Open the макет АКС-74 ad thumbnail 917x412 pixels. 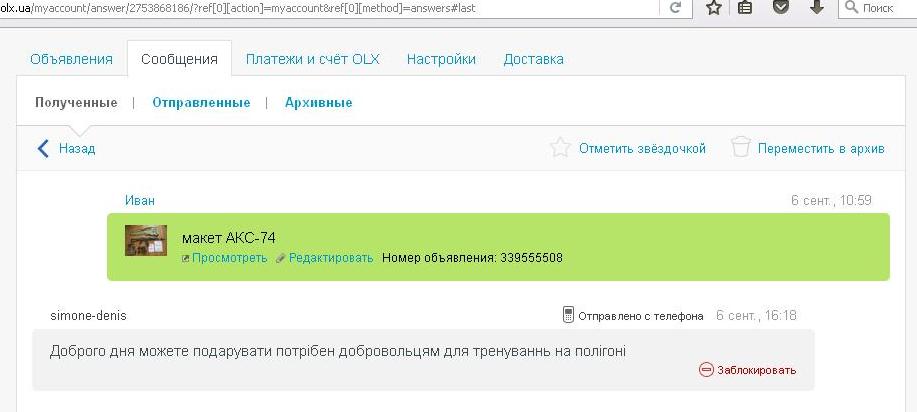coord(146,241)
